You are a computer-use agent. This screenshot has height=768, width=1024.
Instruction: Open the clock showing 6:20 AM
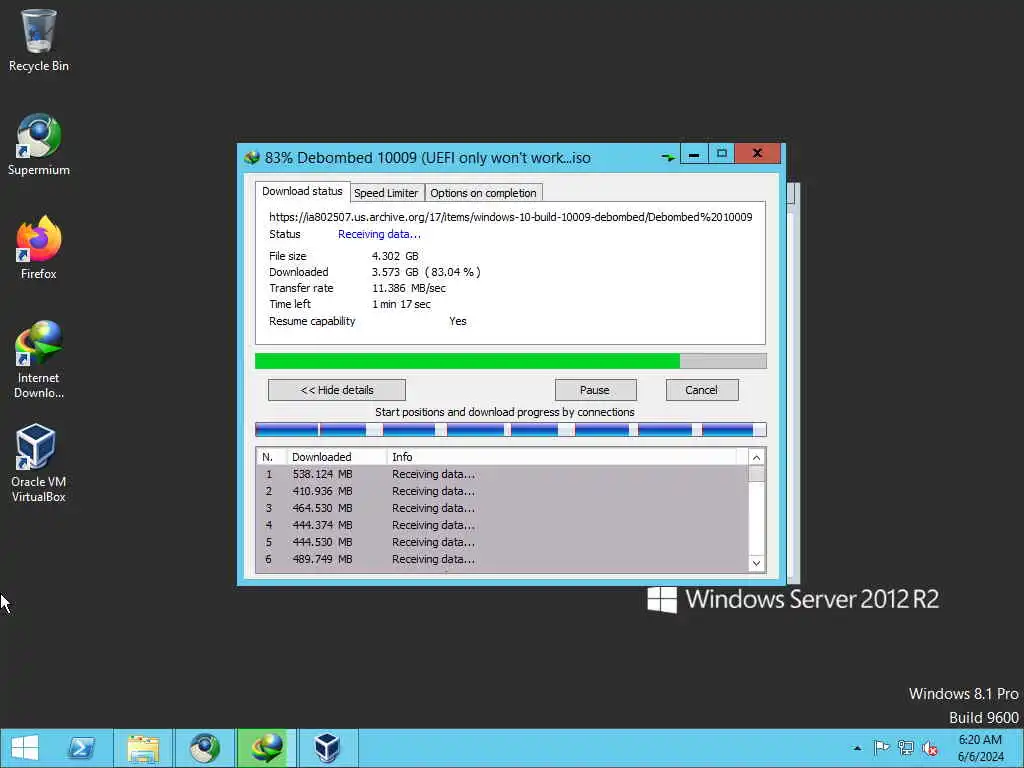980,748
